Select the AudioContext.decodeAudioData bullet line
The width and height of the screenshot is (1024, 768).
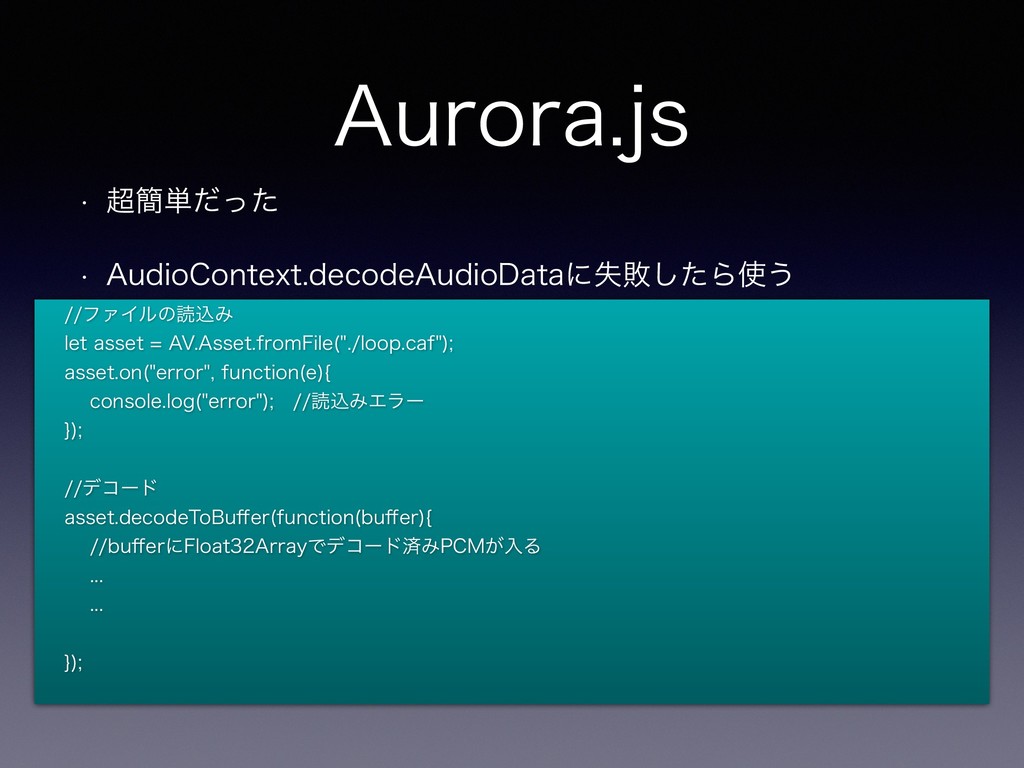449,274
